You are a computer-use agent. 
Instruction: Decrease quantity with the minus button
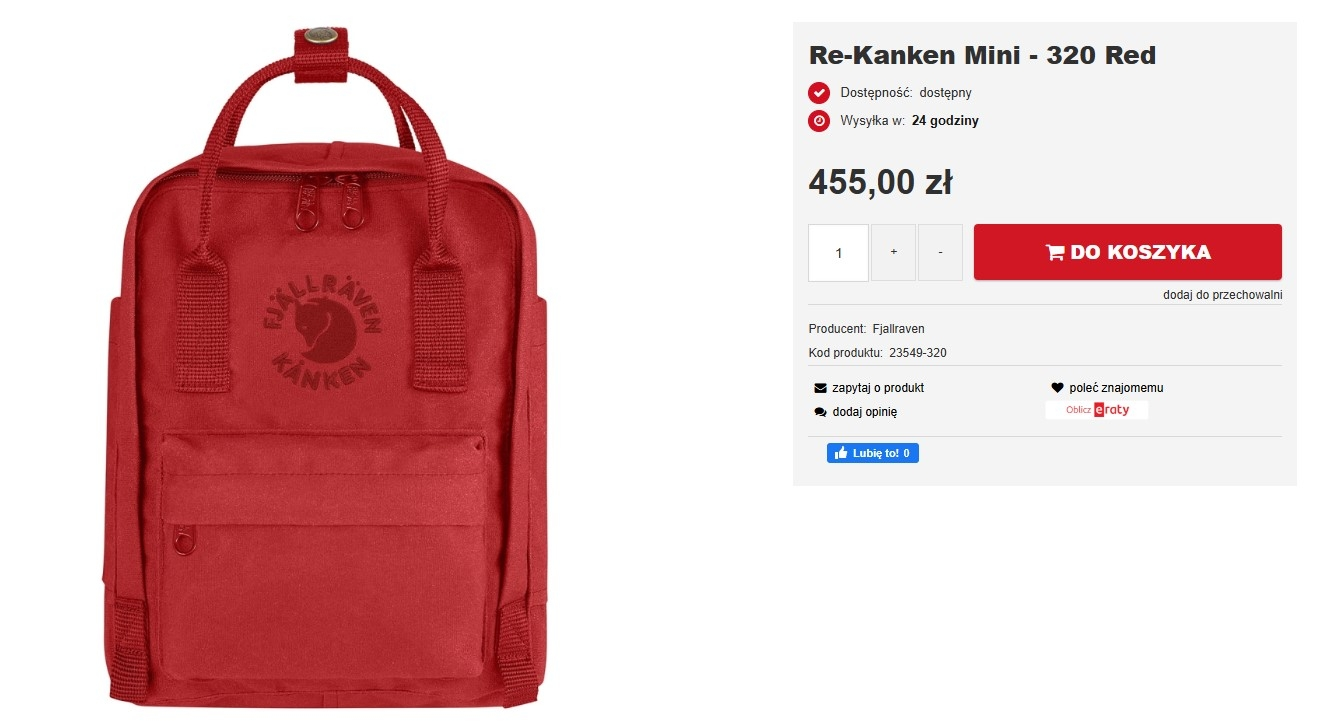[x=940, y=253]
